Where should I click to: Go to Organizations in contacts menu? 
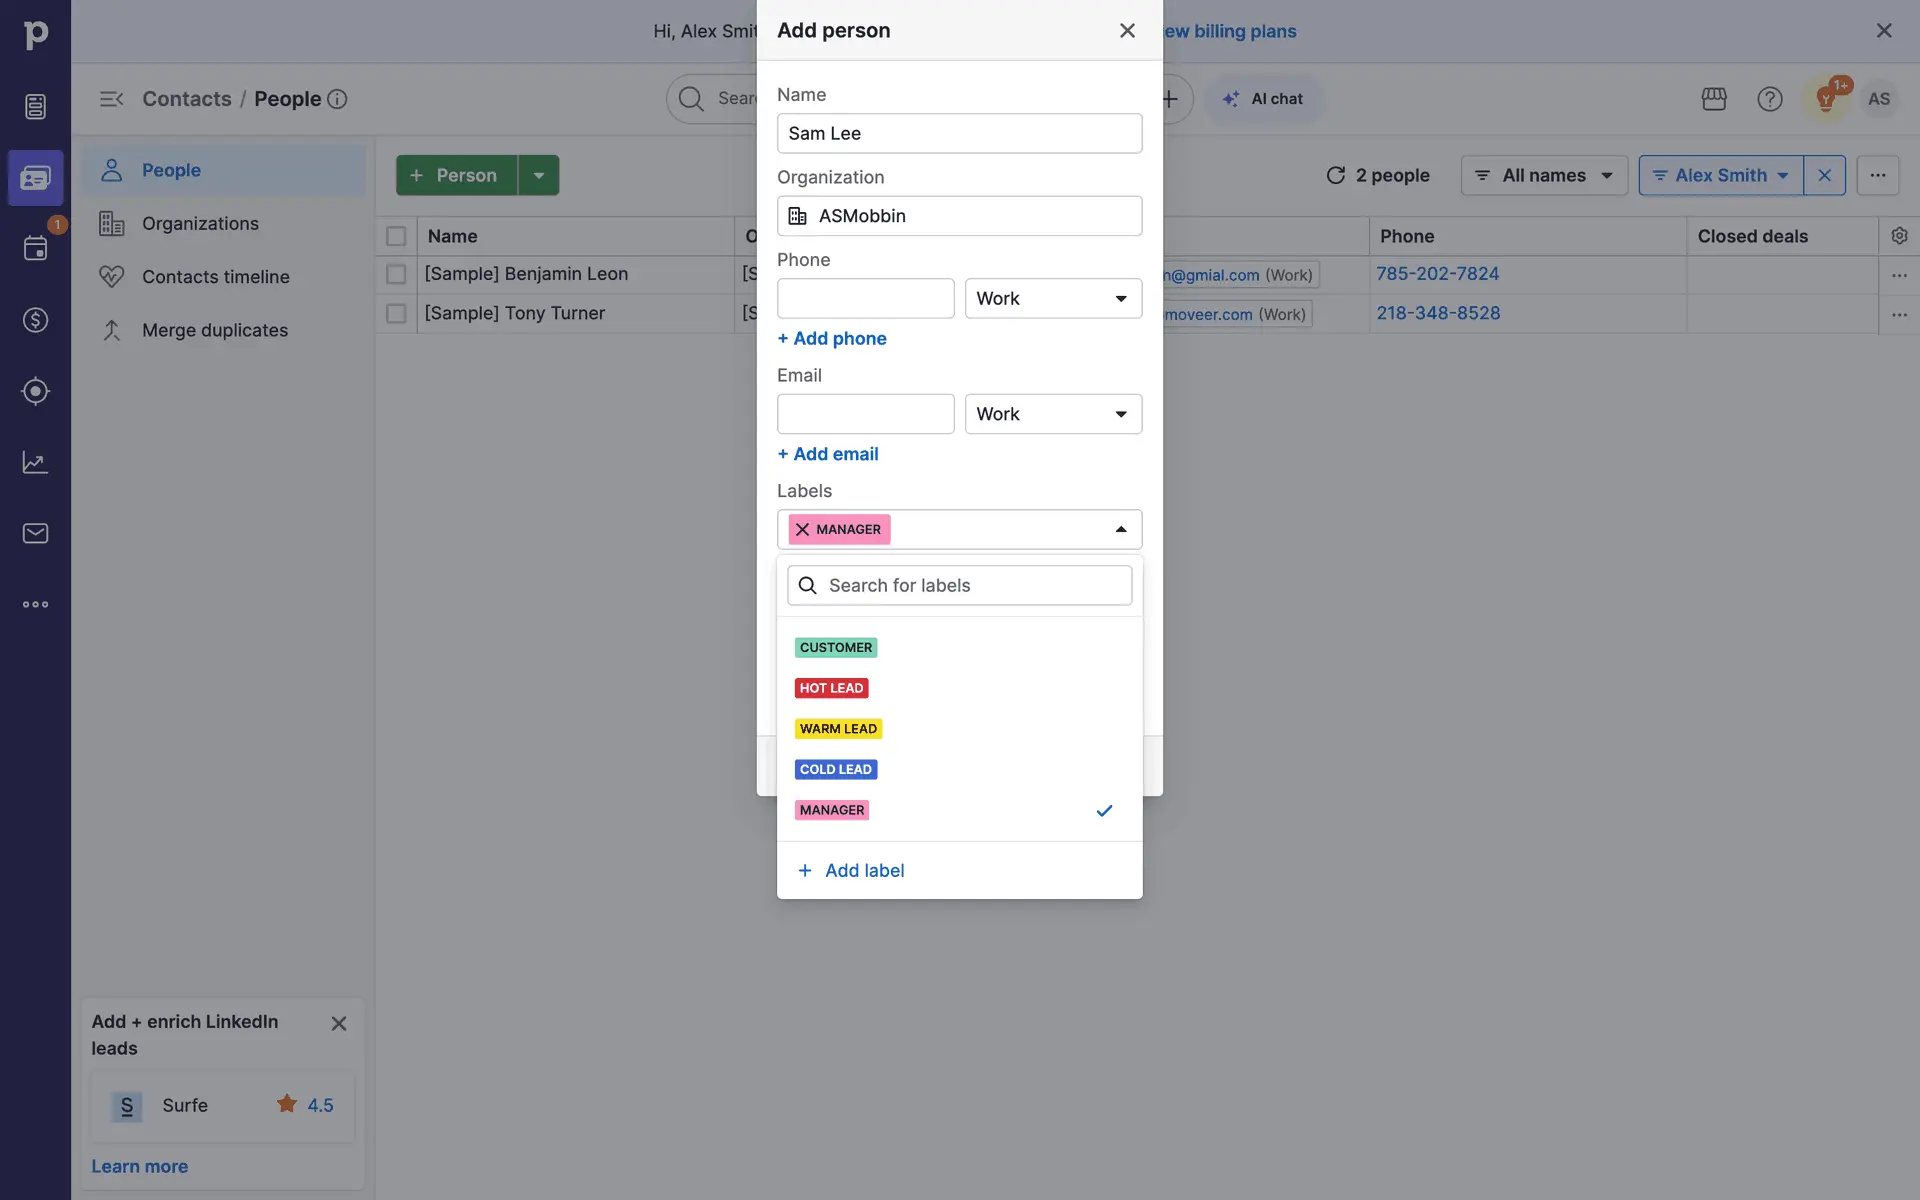click(200, 224)
